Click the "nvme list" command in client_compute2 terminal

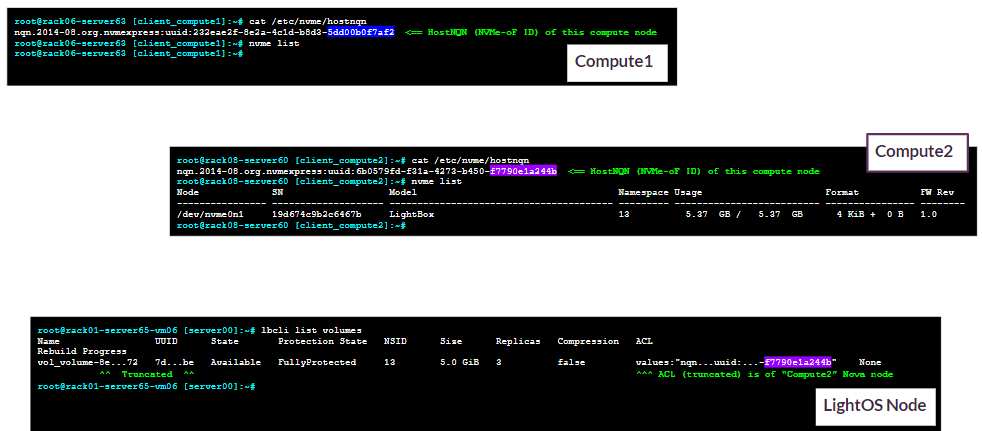click(x=437, y=182)
